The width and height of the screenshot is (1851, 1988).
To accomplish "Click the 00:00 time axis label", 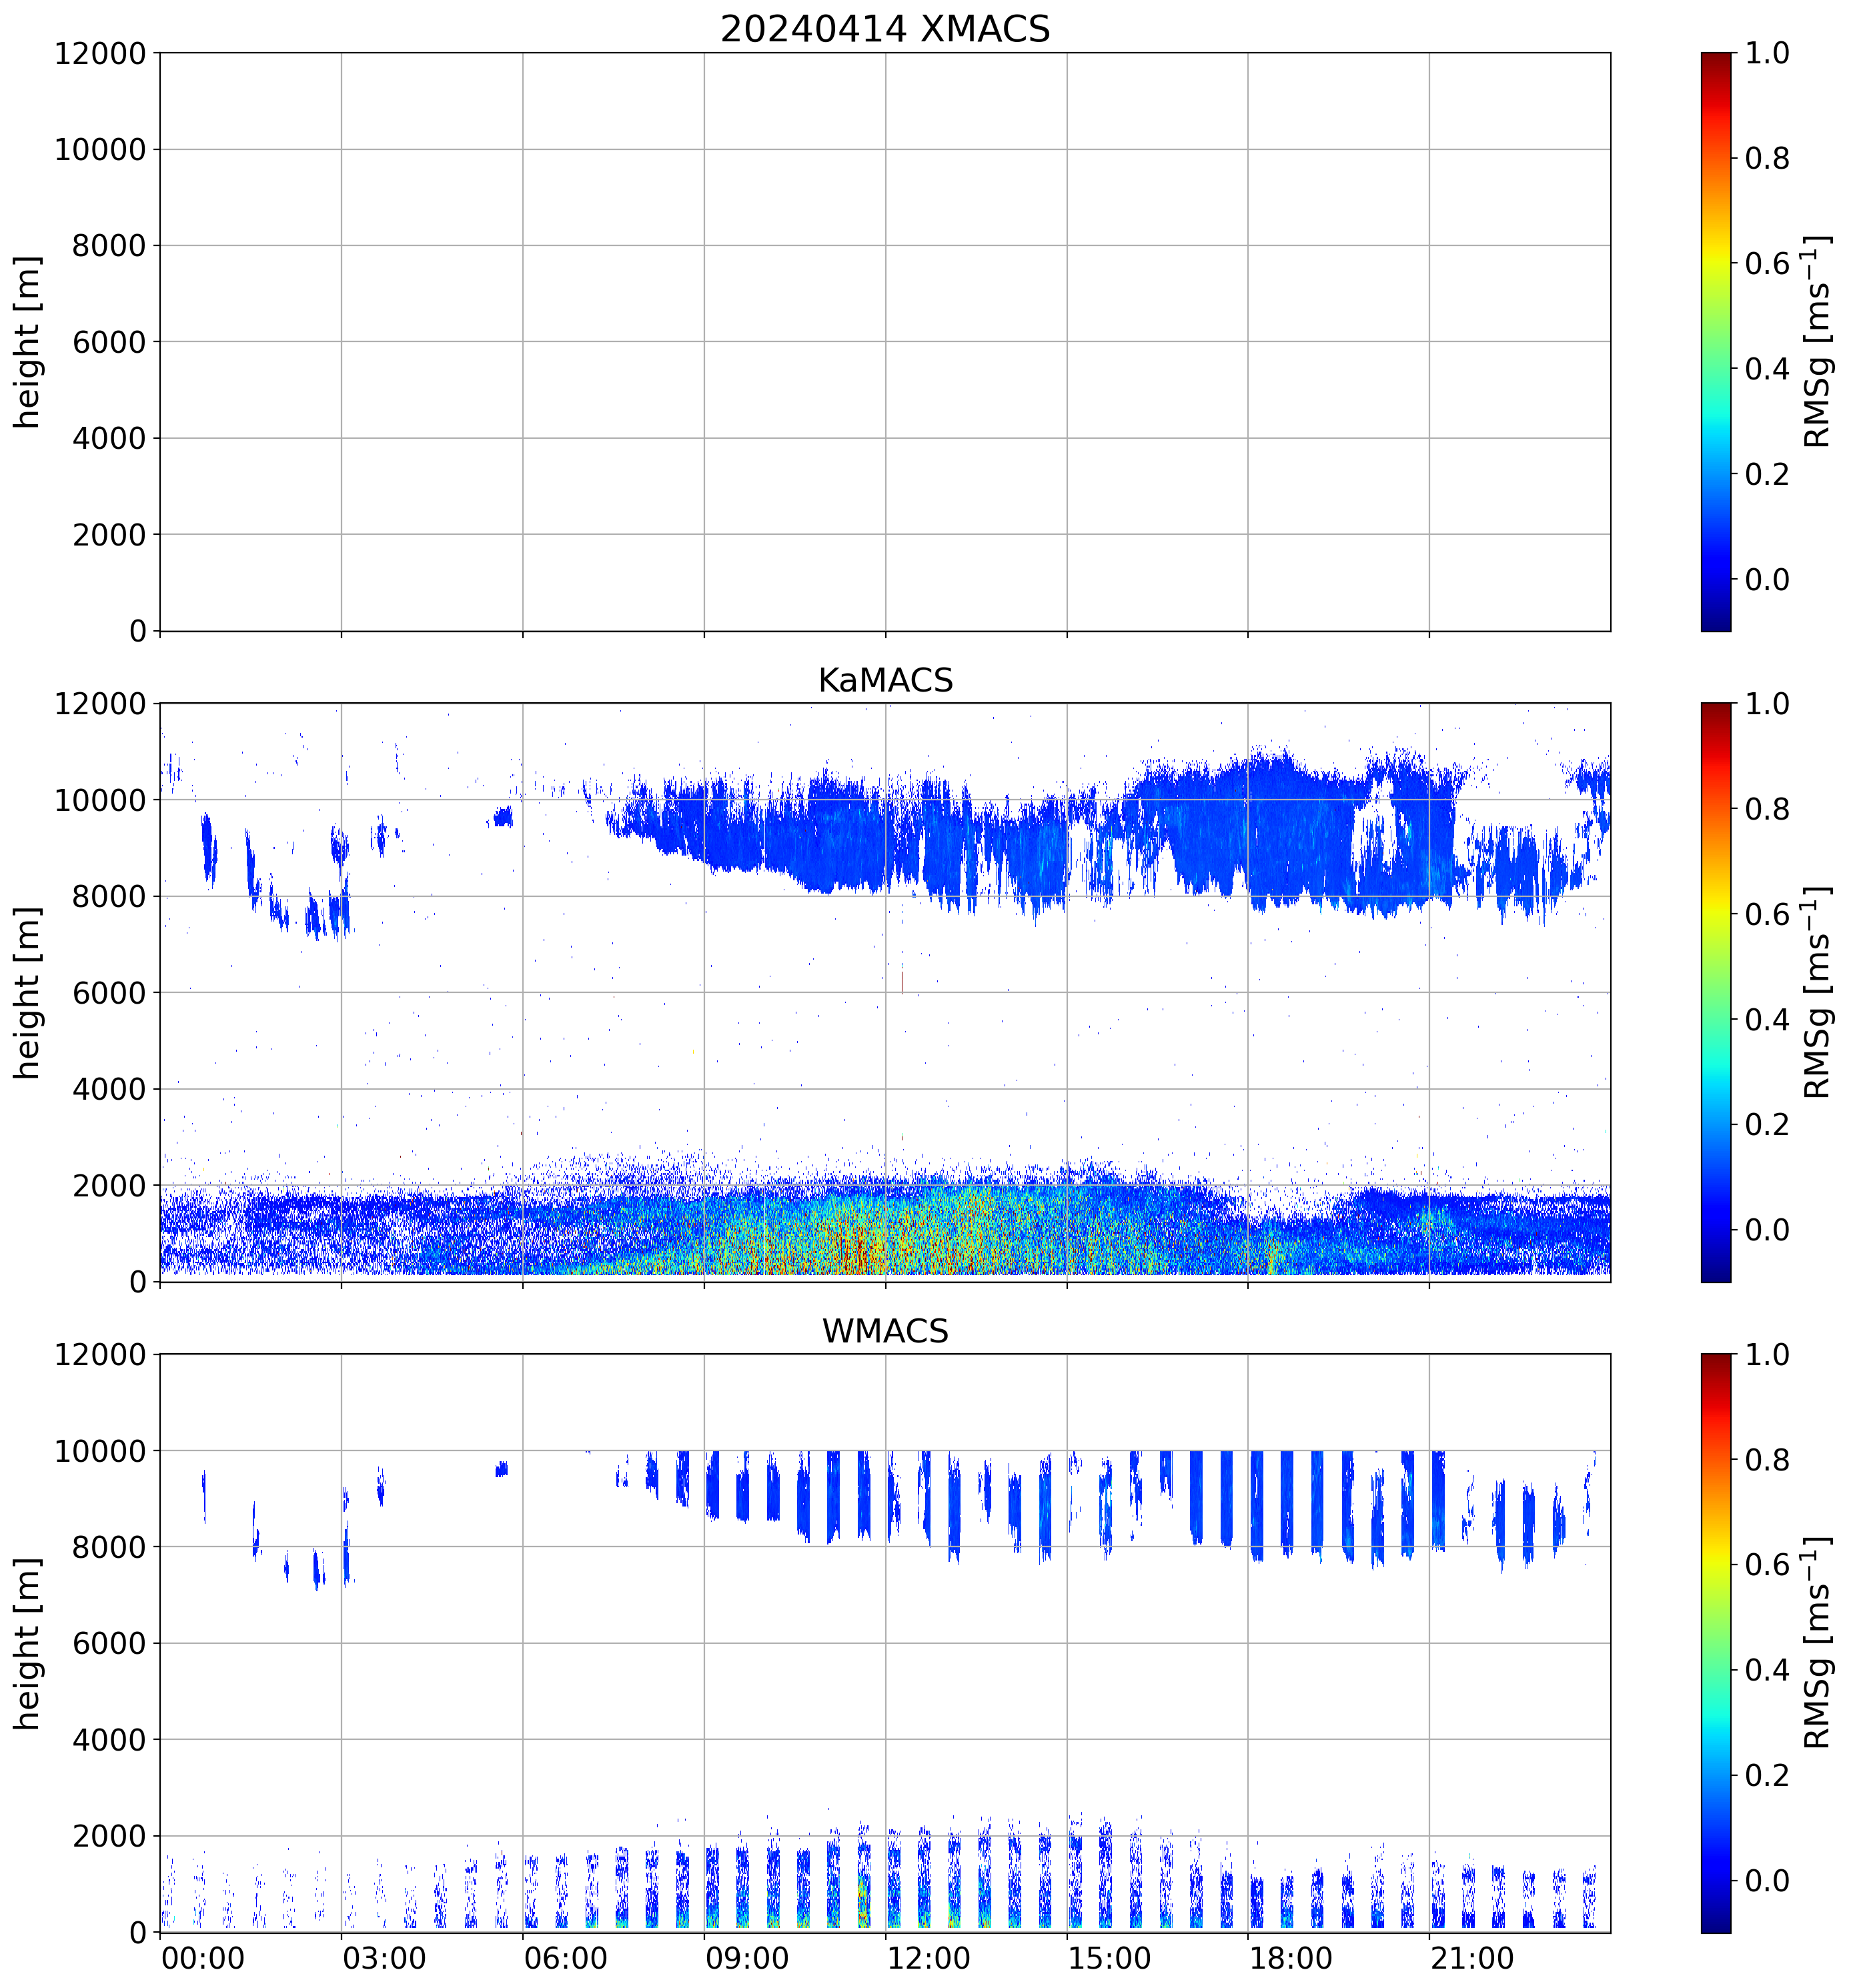I will coord(203,1958).
